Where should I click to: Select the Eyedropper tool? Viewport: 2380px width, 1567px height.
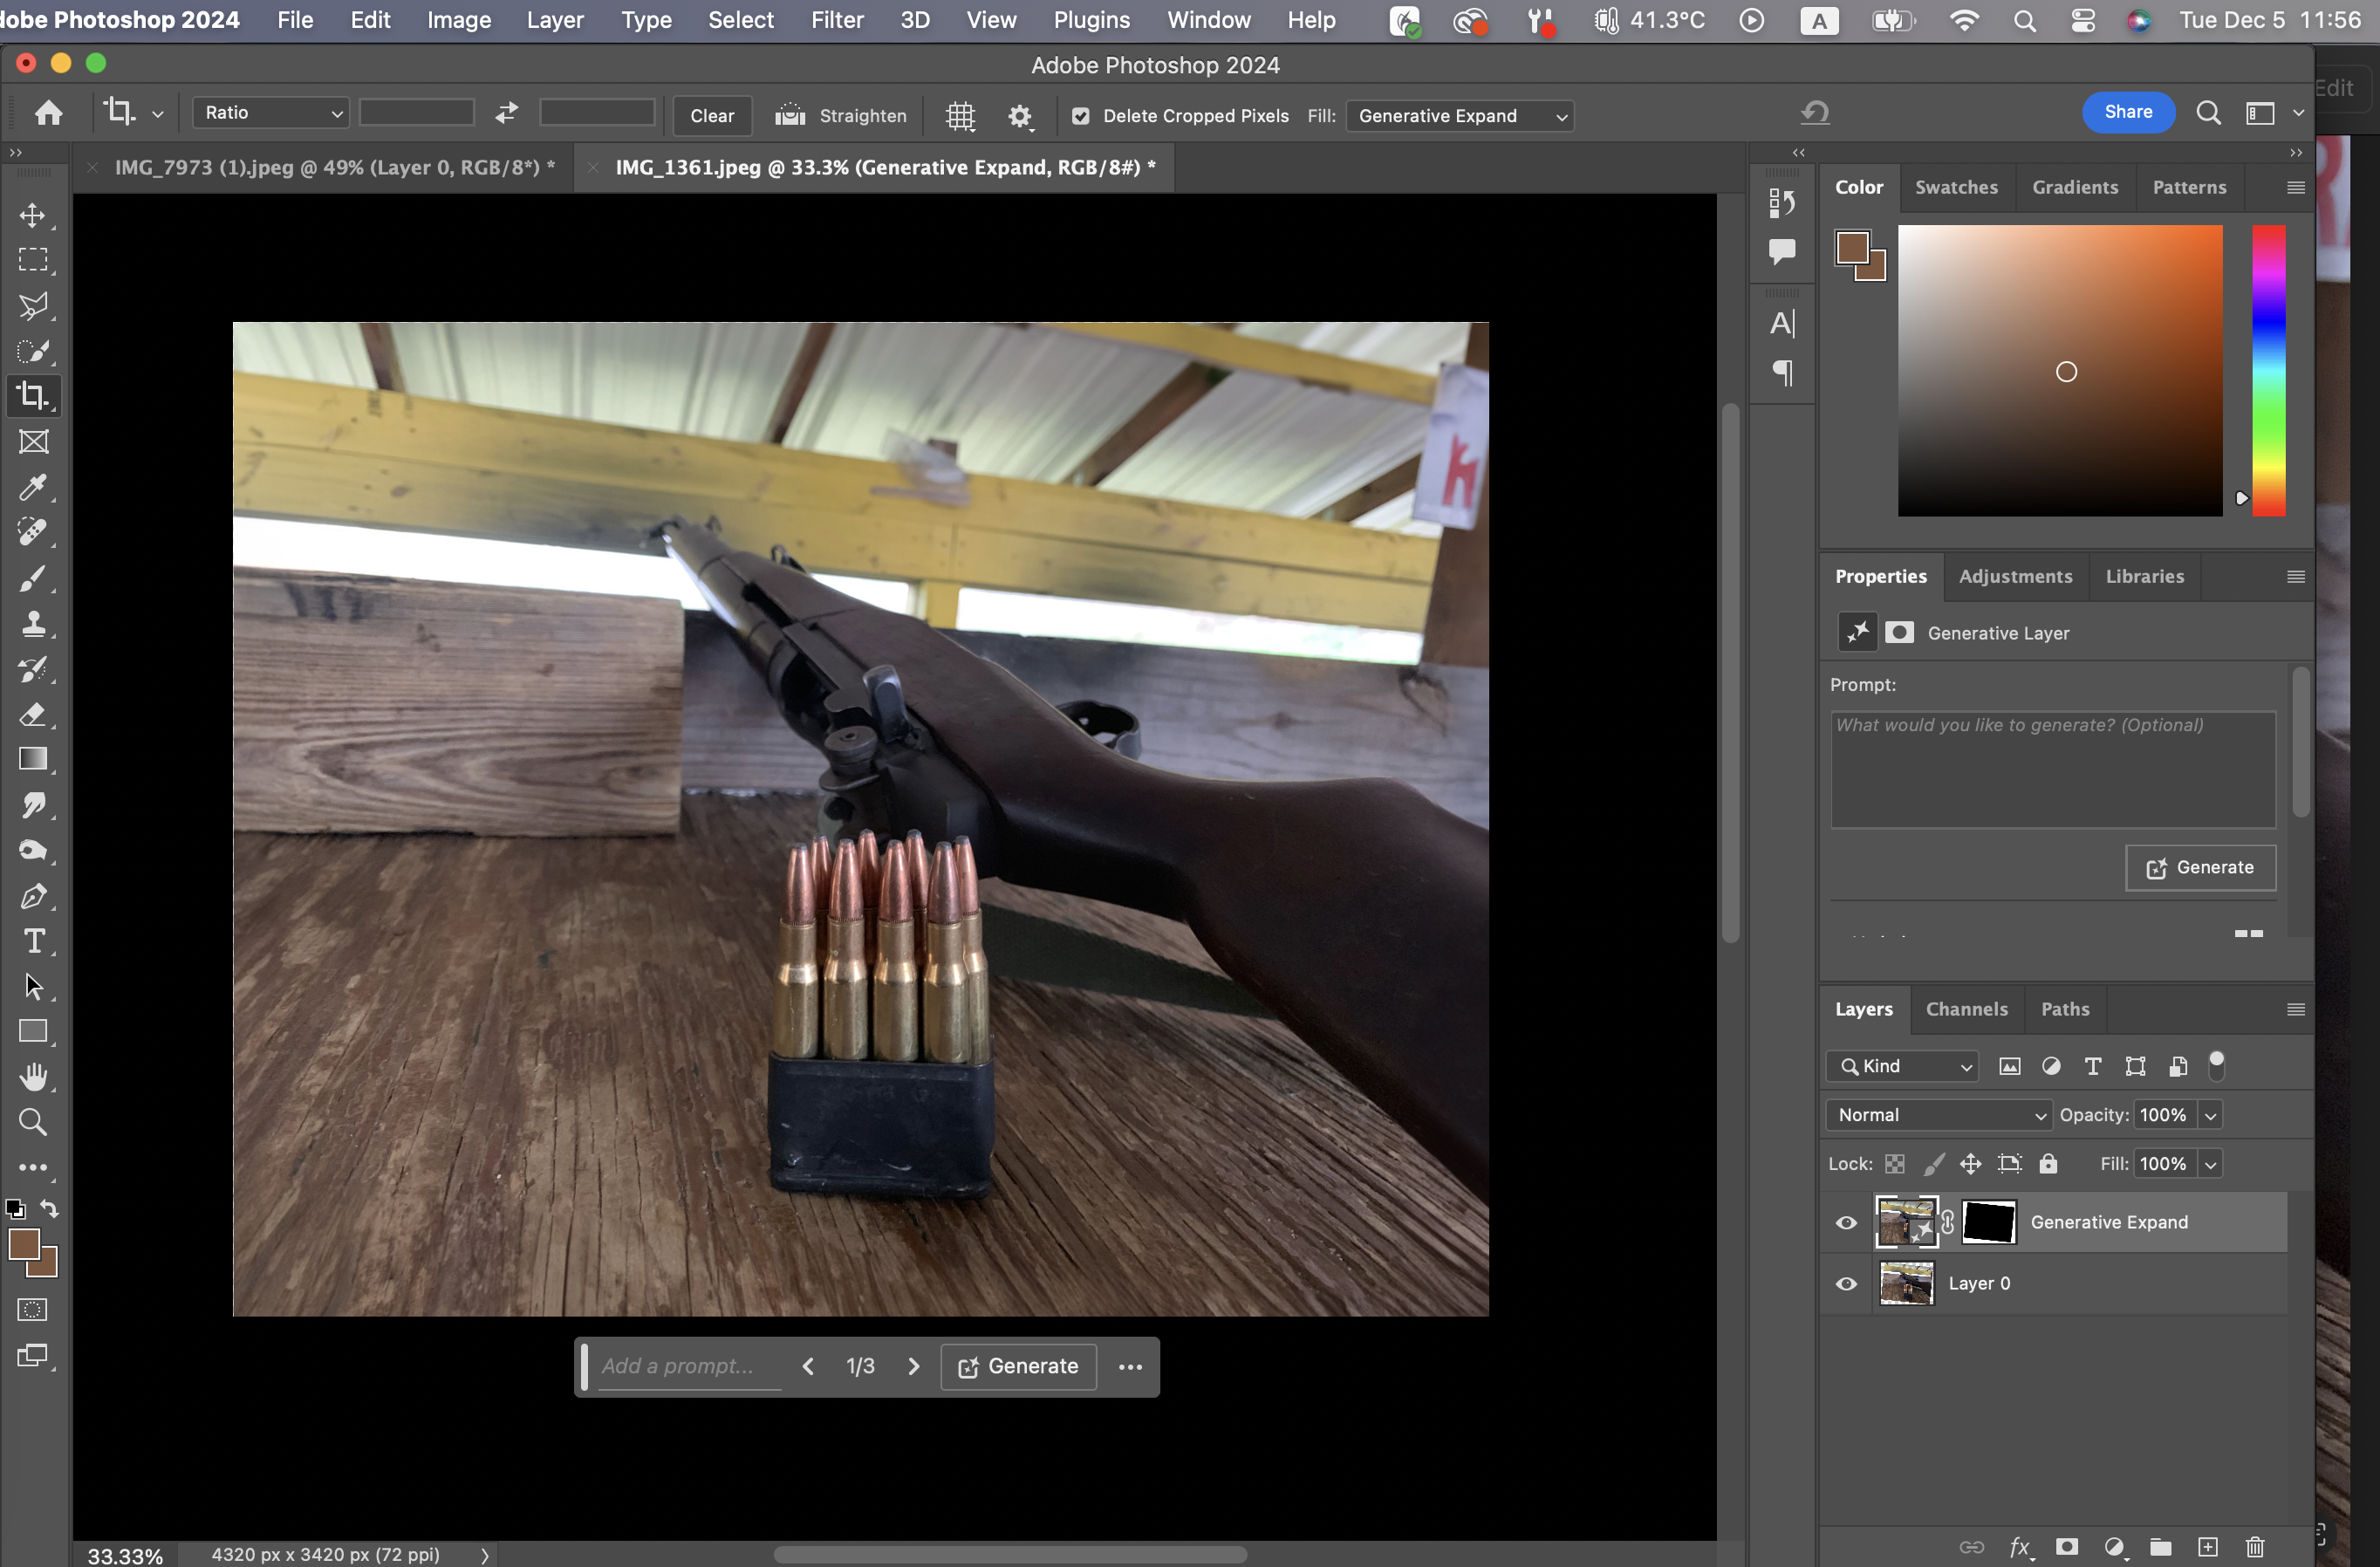tap(33, 488)
